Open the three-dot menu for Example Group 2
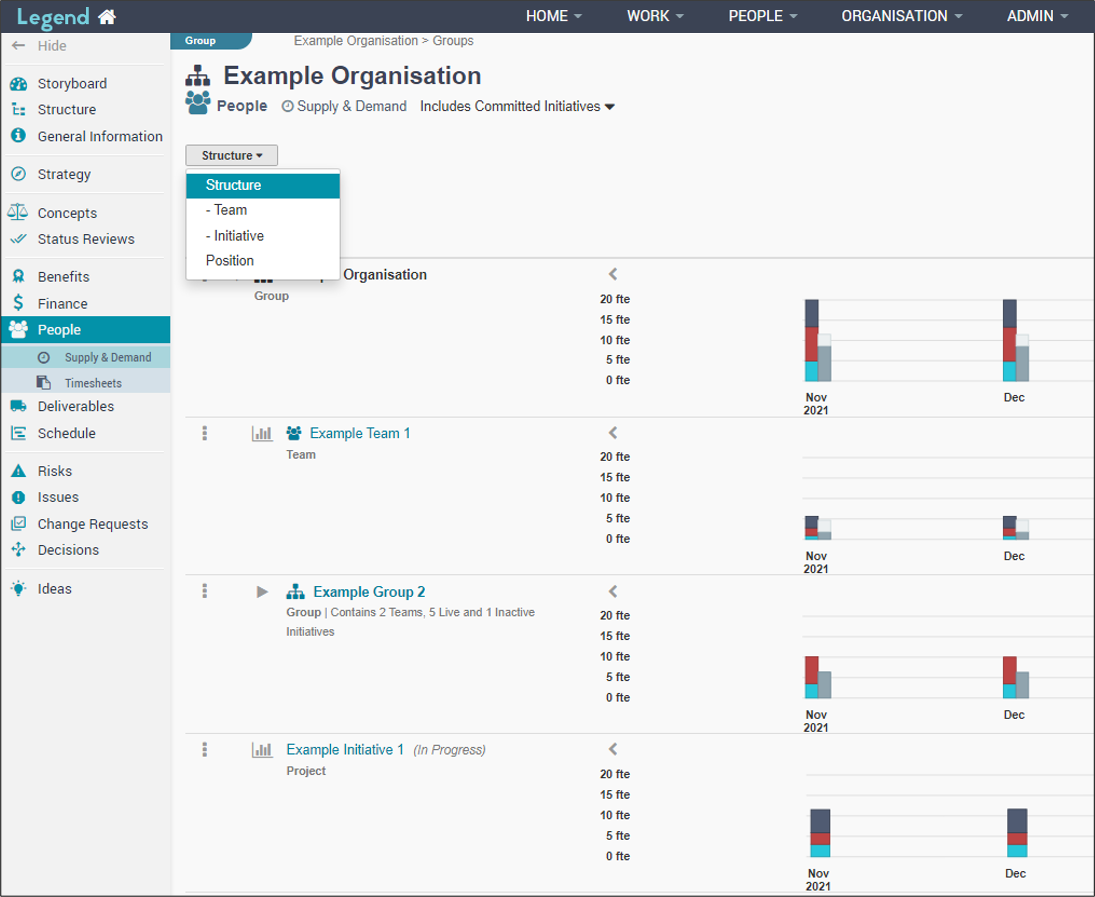This screenshot has width=1095, height=897. click(204, 591)
